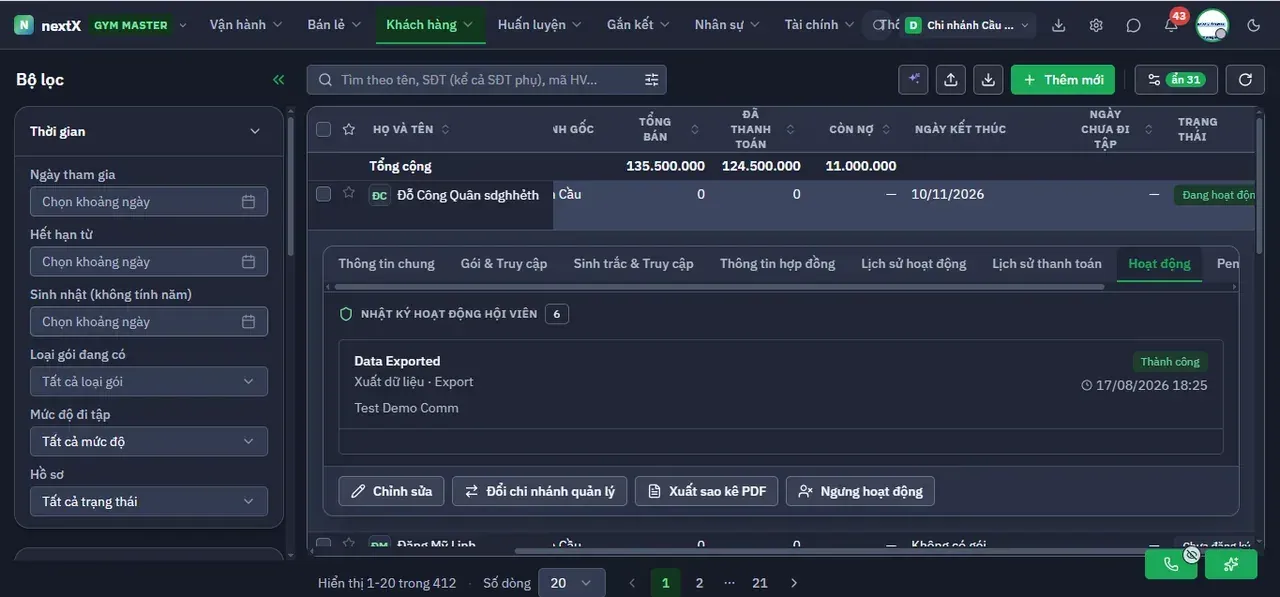Viewport: 1280px width, 597px height.
Task: Click the Ngưng hoạt động button
Action: pyautogui.click(x=860, y=491)
